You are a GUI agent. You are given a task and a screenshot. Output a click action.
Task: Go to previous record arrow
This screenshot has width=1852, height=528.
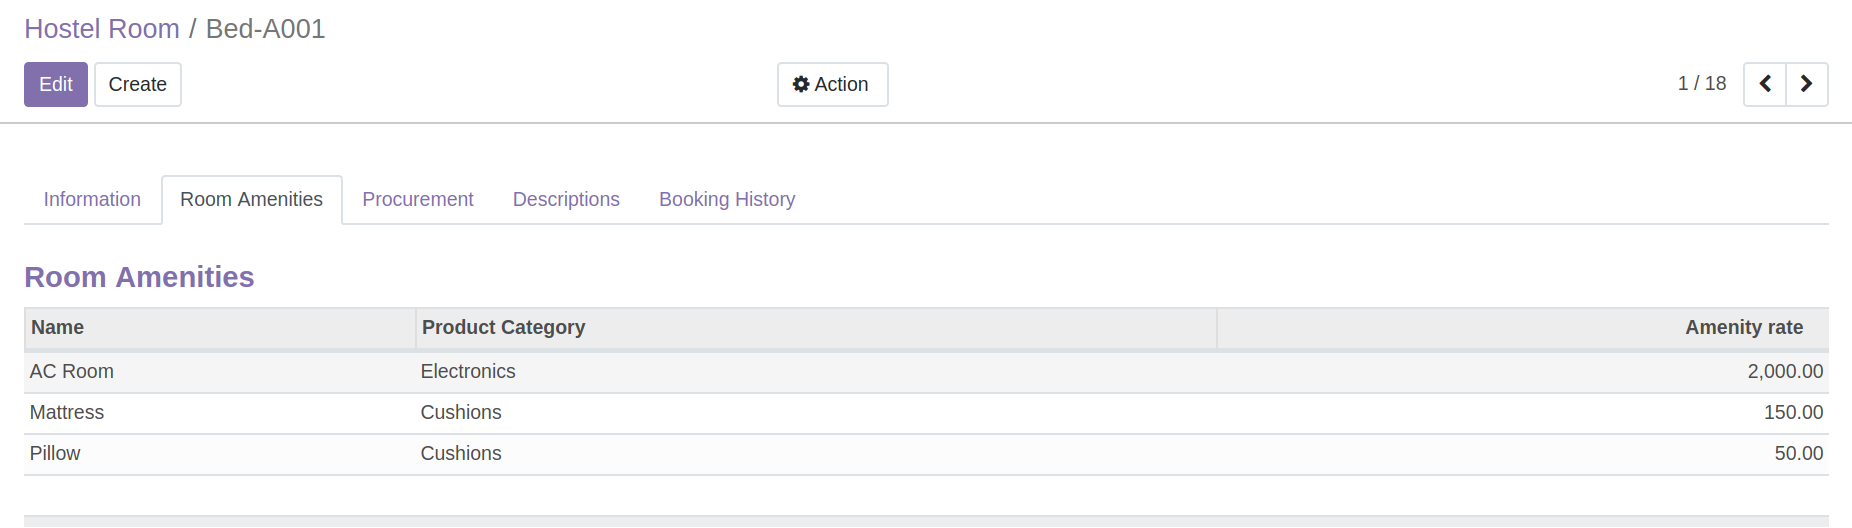pyautogui.click(x=1765, y=84)
